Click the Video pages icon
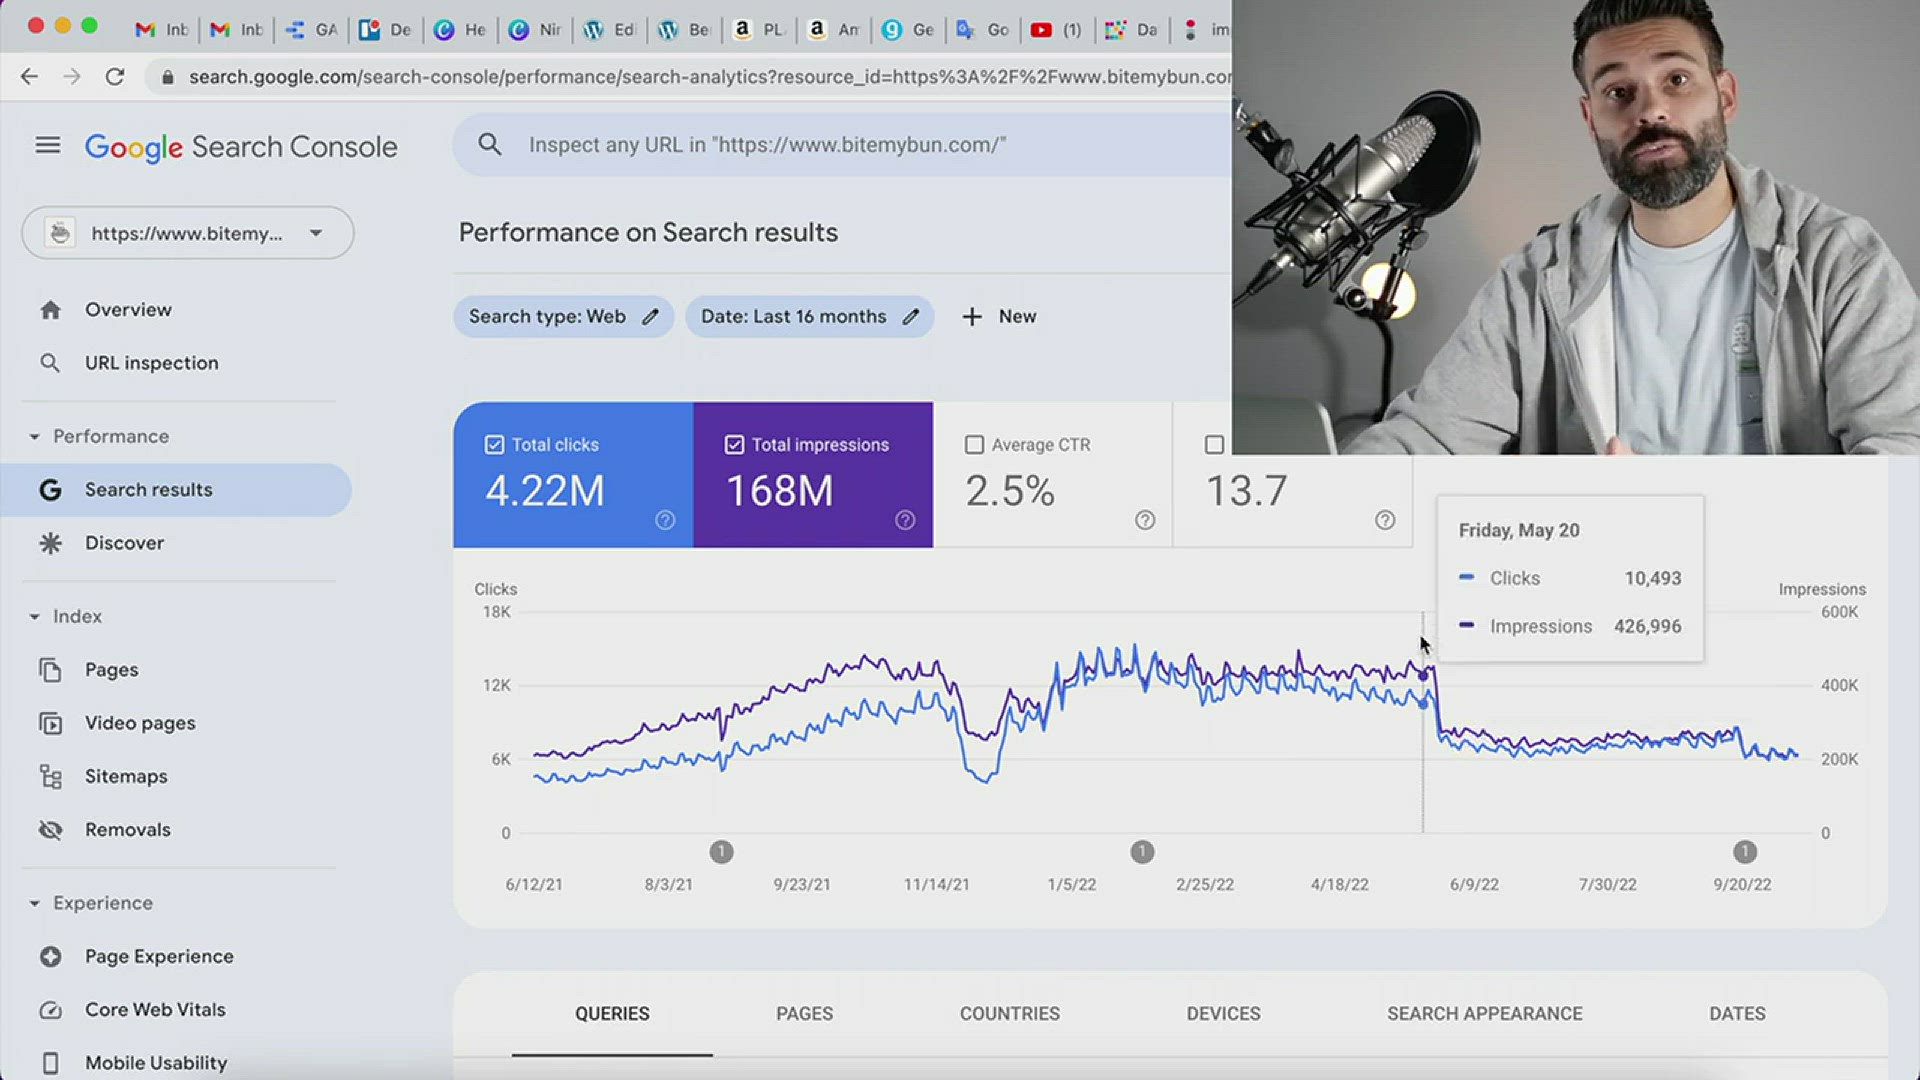 50,723
